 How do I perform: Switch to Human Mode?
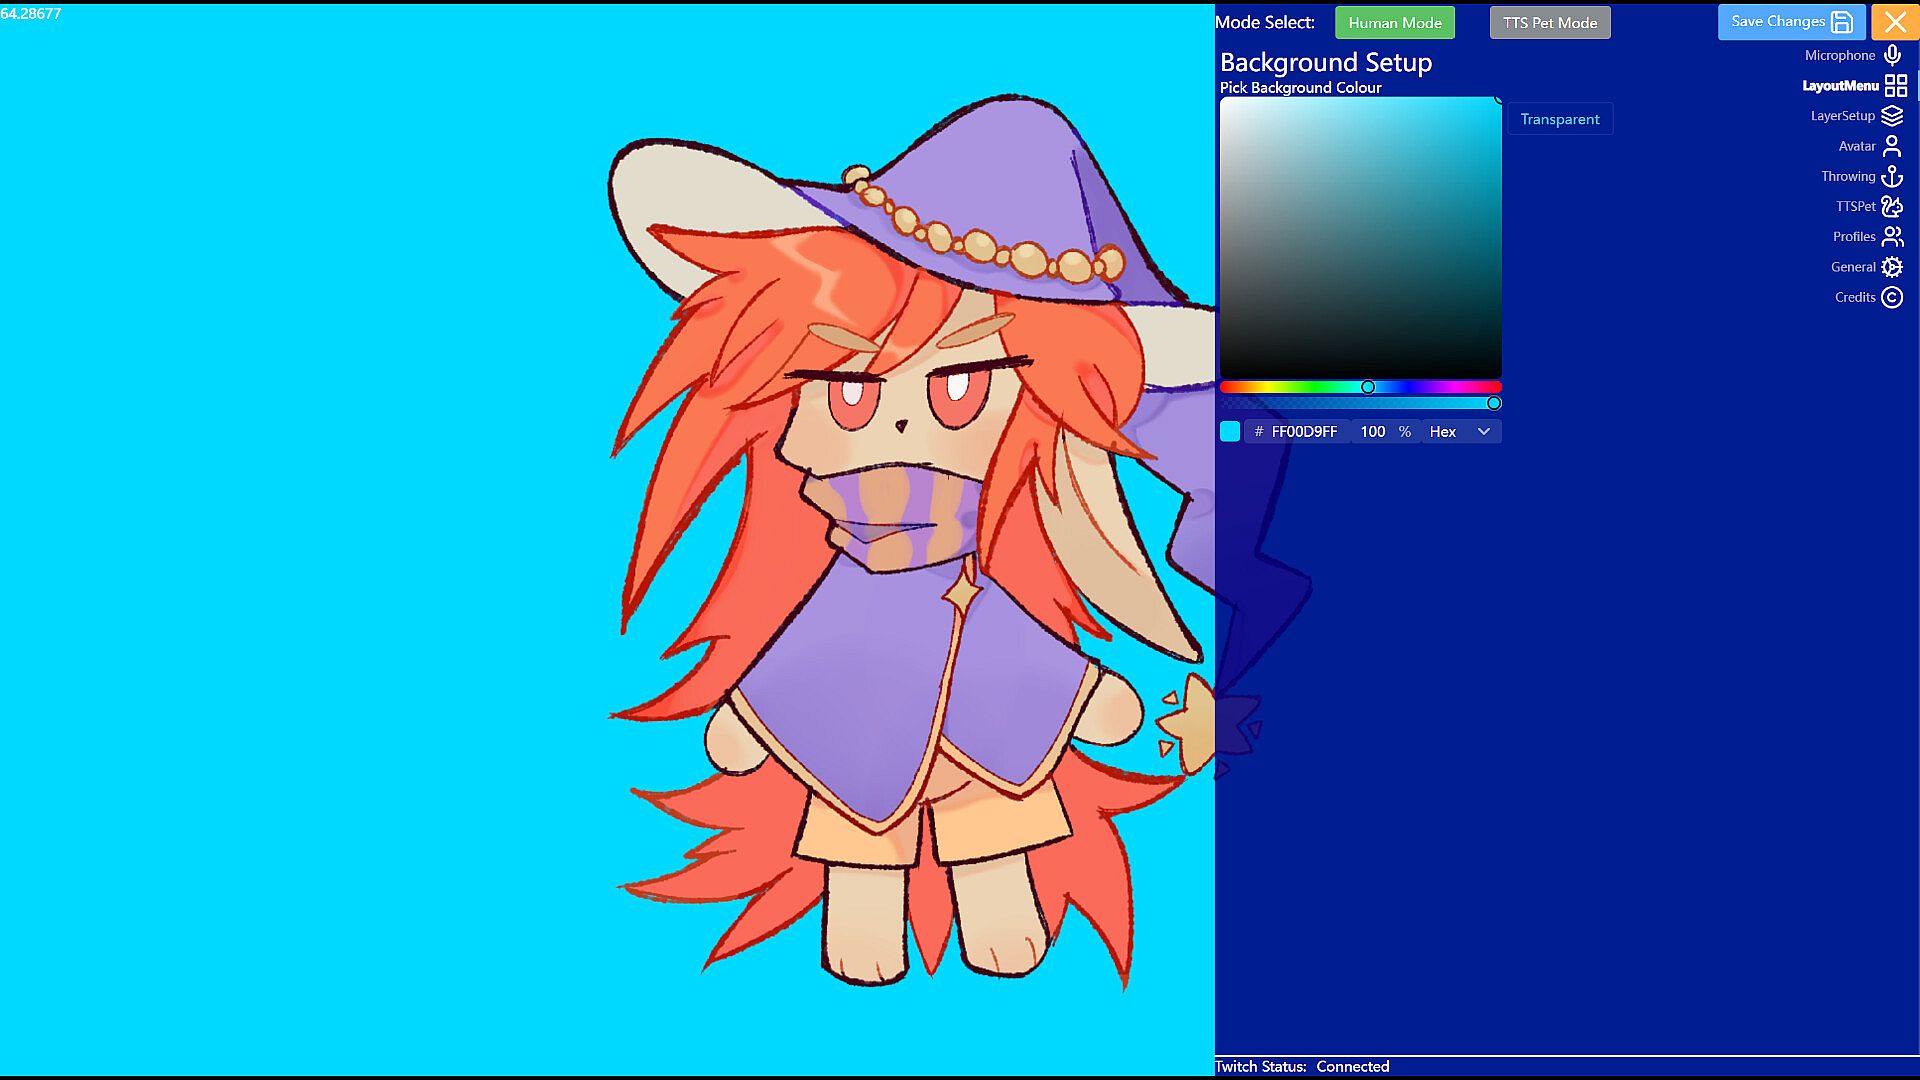pos(1394,23)
